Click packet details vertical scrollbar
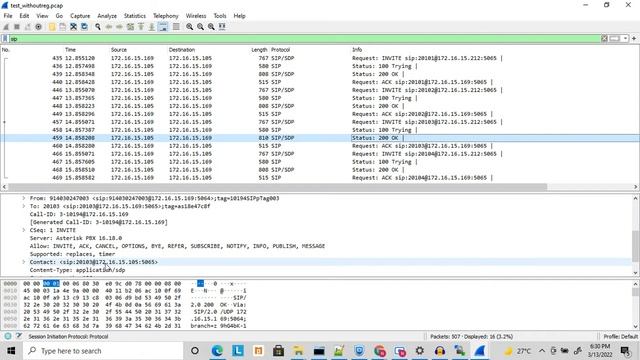 click(x=636, y=246)
